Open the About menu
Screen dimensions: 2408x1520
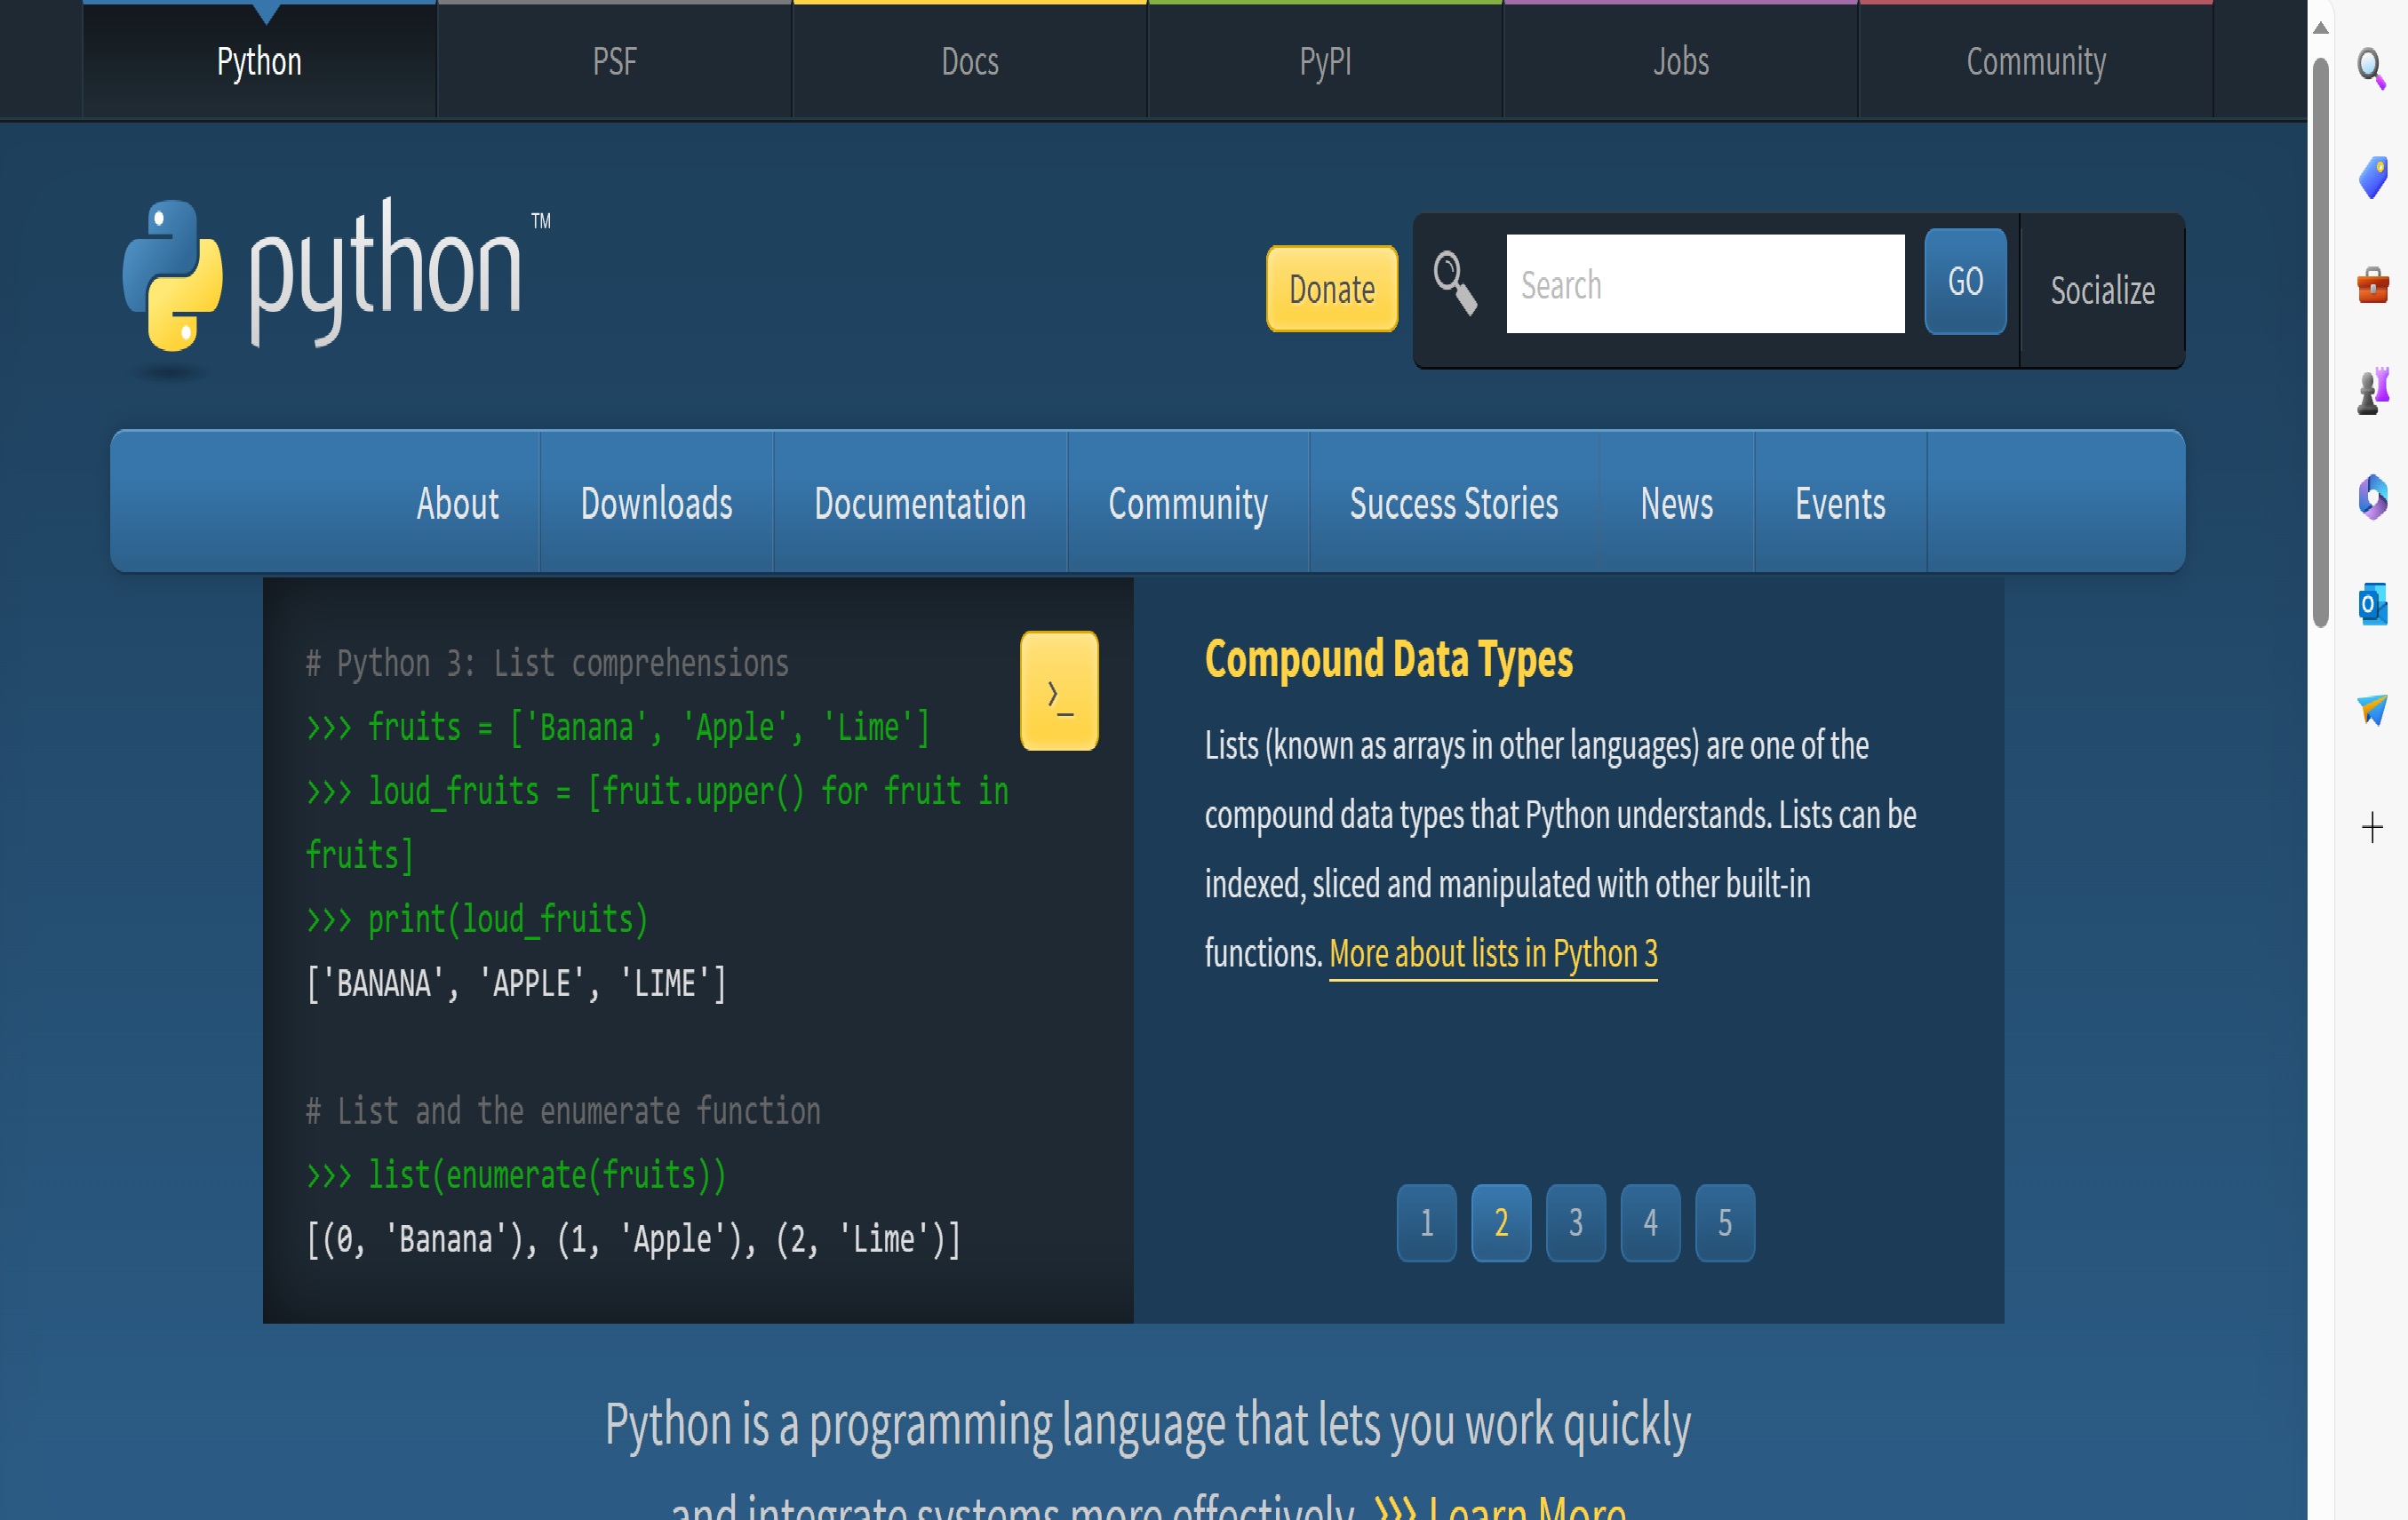(457, 503)
